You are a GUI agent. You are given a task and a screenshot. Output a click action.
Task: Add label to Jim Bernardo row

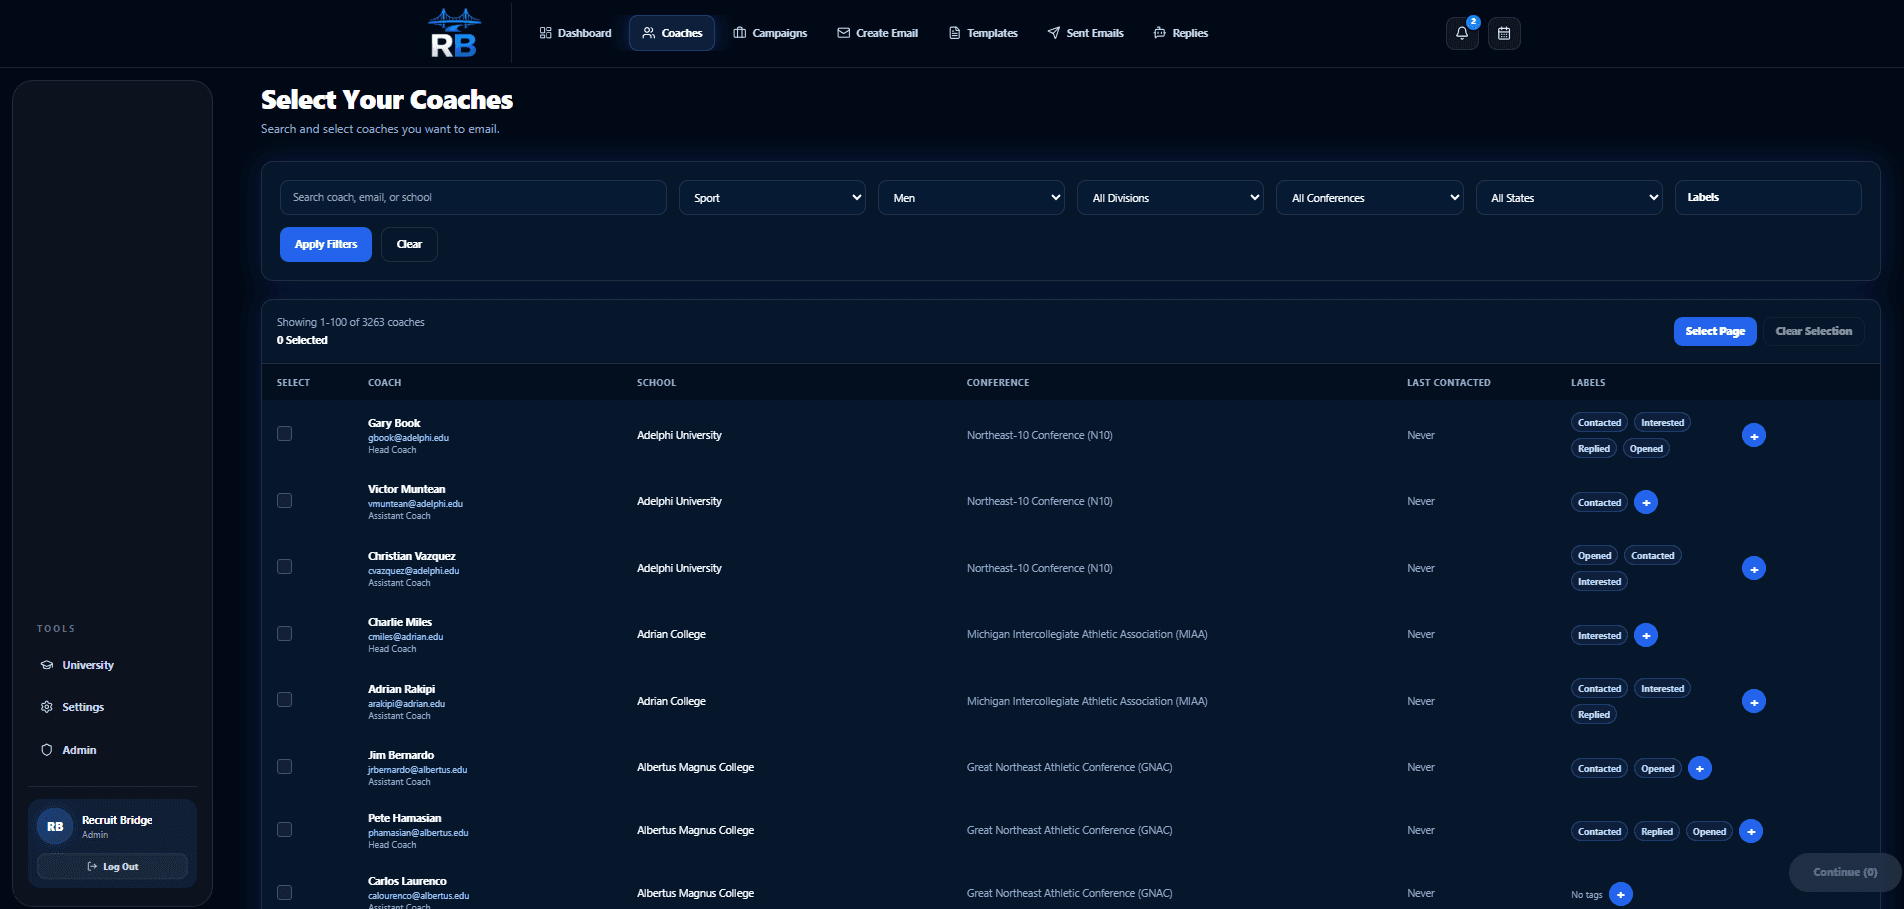[1700, 768]
